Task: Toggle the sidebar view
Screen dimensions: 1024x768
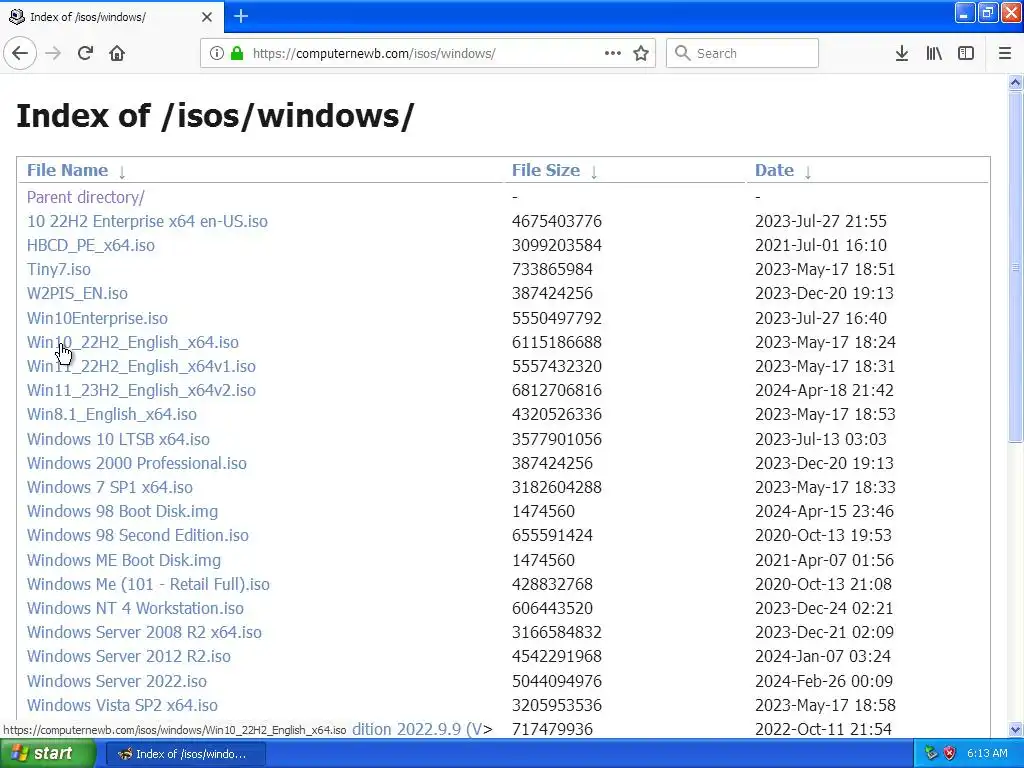Action: point(966,53)
